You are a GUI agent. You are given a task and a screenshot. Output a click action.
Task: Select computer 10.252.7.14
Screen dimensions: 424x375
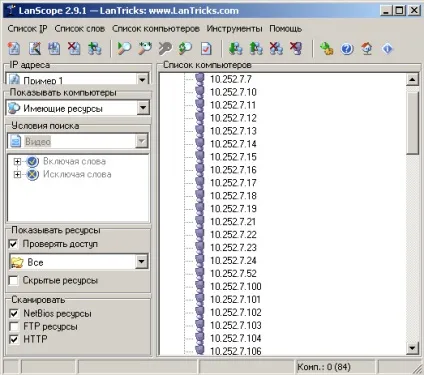(233, 144)
